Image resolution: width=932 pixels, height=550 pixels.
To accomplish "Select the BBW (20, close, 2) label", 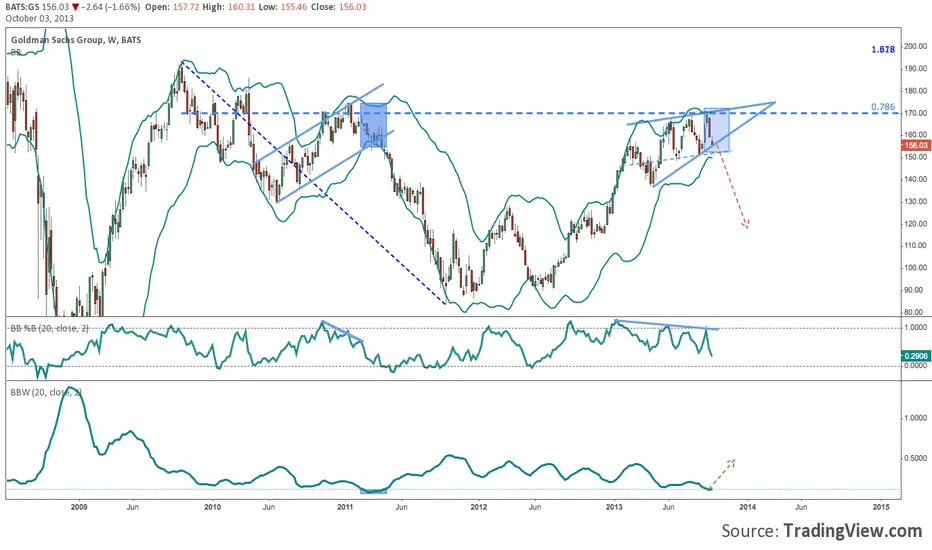I will (46, 392).
